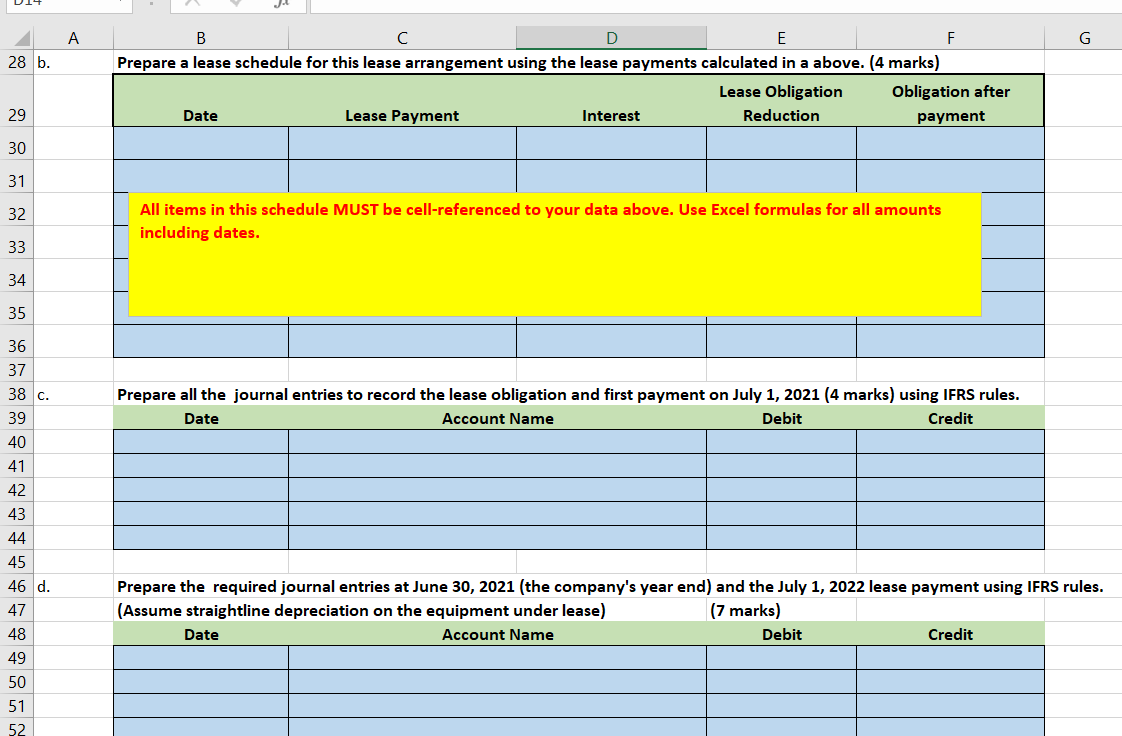Click the straightline depreciation assumption text
The width and height of the screenshot is (1122, 736).
[x=361, y=610]
